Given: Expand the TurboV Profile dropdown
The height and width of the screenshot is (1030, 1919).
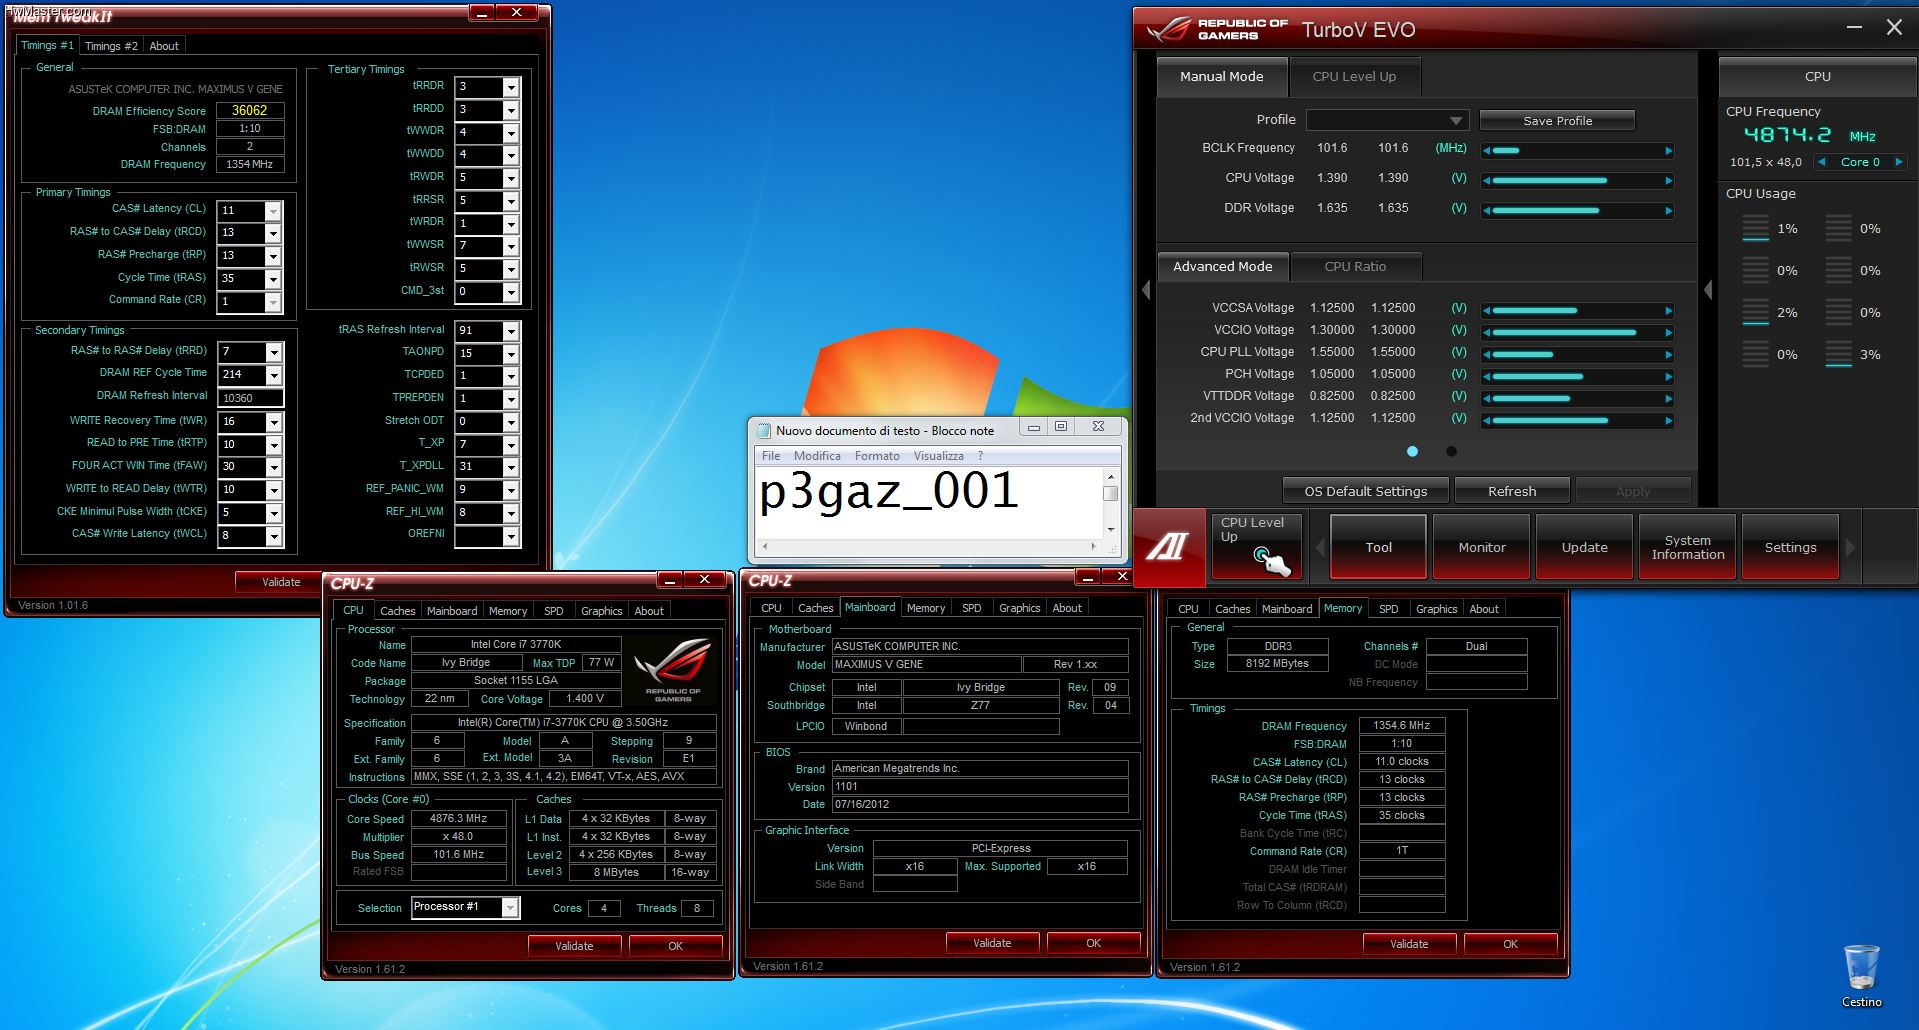Looking at the screenshot, I should point(1455,120).
